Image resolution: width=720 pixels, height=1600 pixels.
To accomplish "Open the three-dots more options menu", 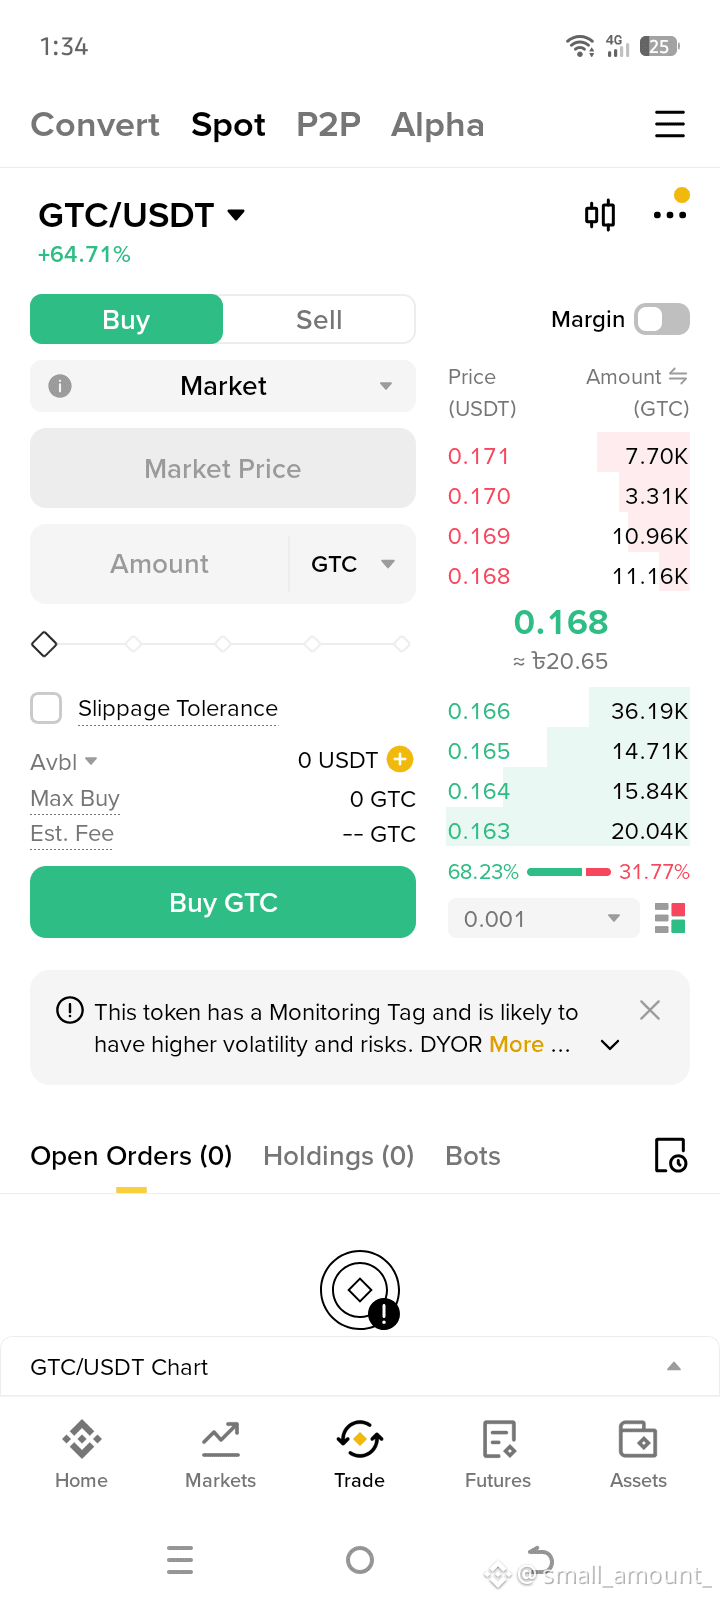I will click(670, 215).
